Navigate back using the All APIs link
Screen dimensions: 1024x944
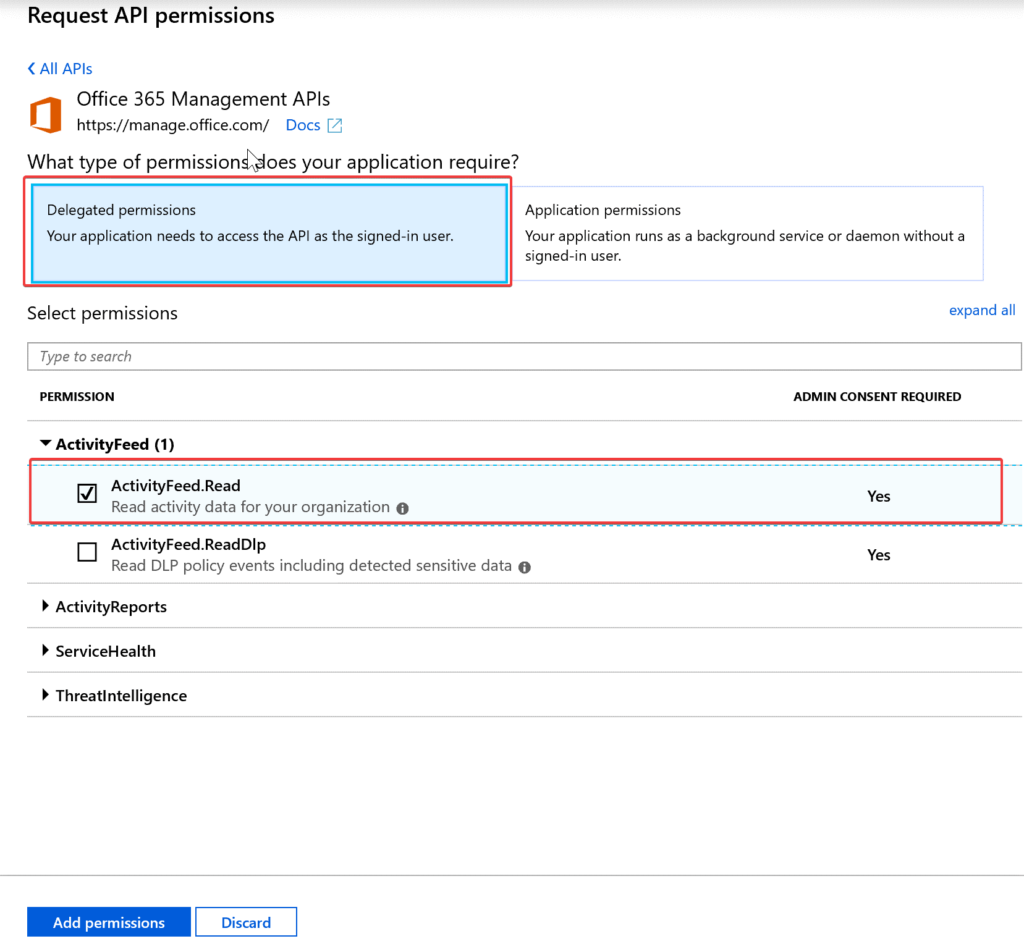click(66, 68)
